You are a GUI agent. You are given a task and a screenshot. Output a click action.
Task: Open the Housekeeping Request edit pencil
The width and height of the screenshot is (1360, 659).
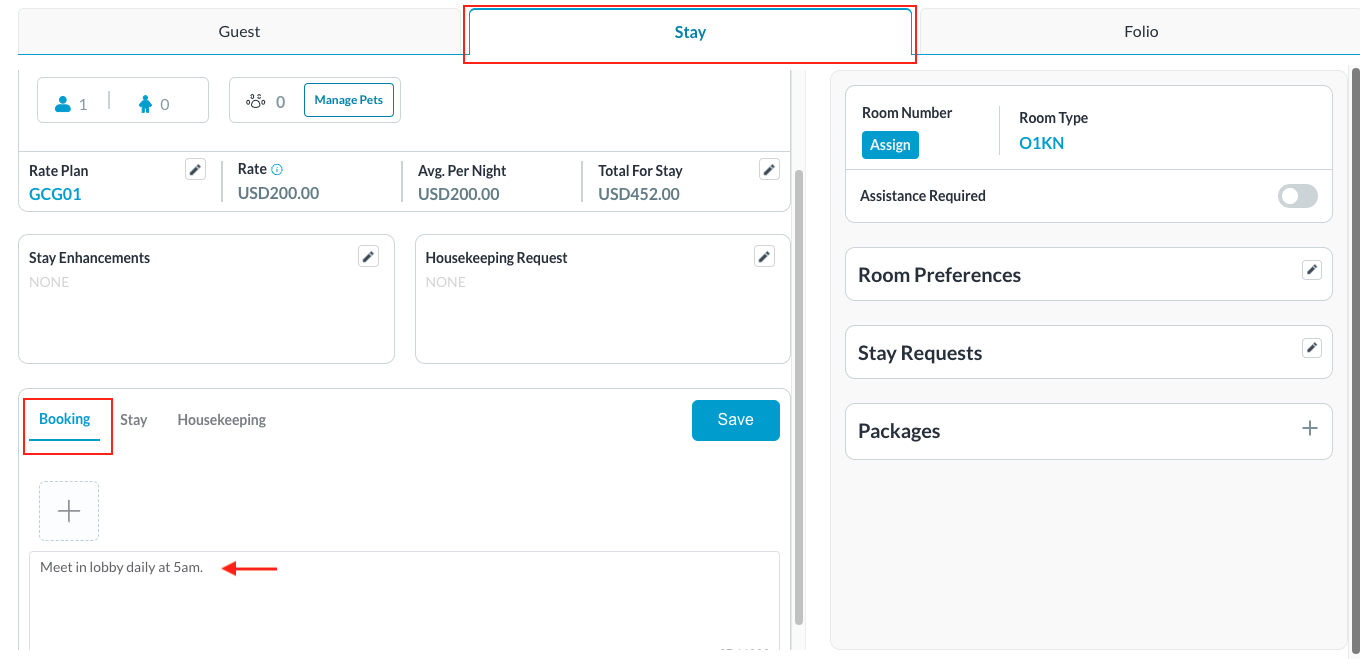pos(765,257)
